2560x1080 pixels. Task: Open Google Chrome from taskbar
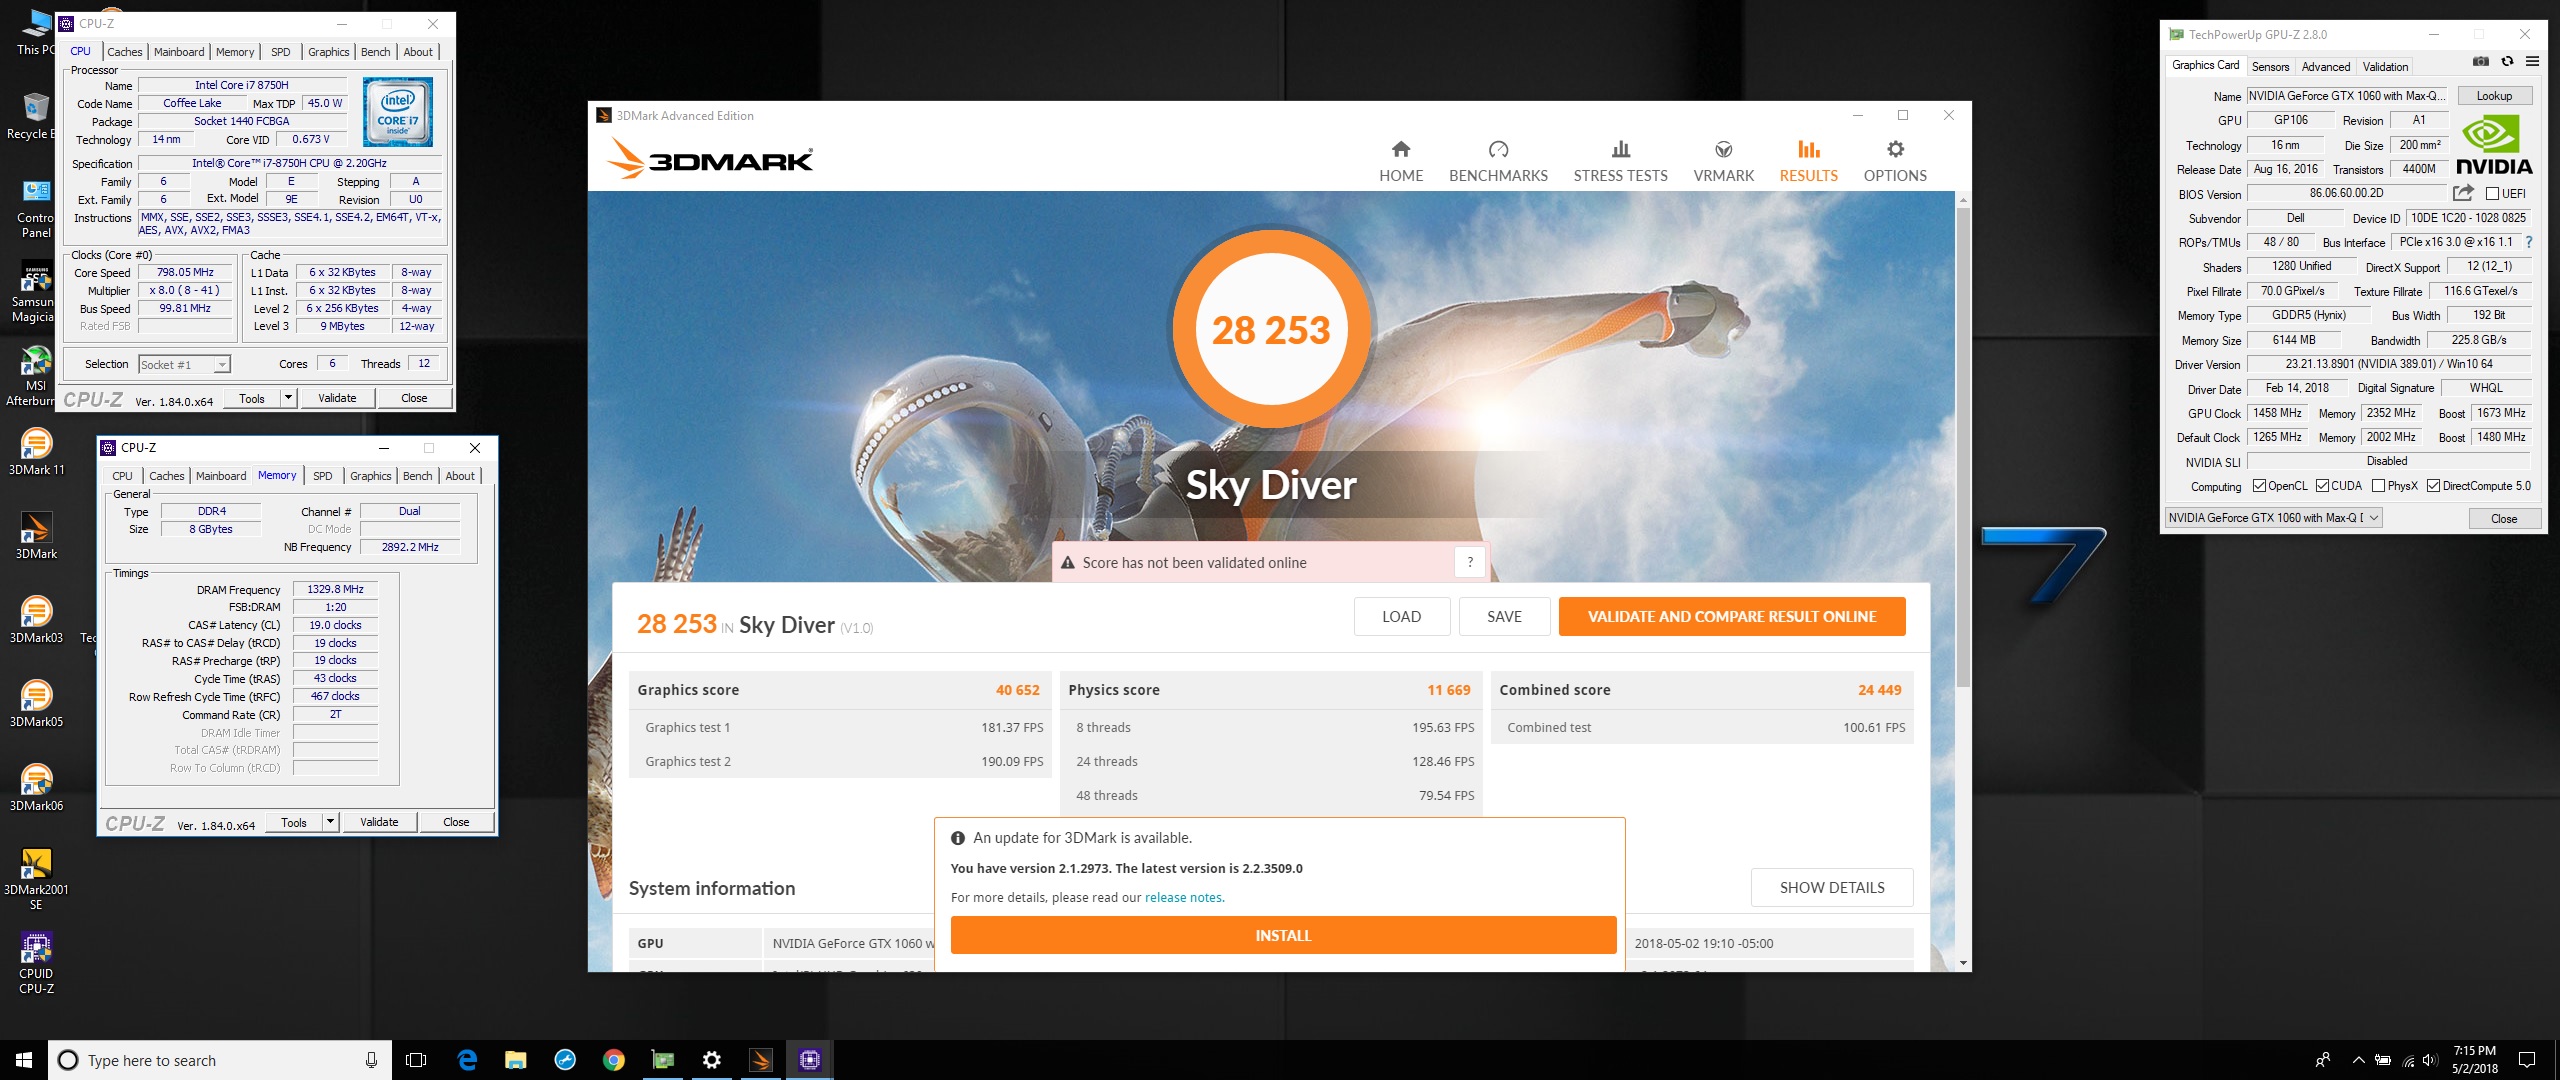click(614, 1060)
